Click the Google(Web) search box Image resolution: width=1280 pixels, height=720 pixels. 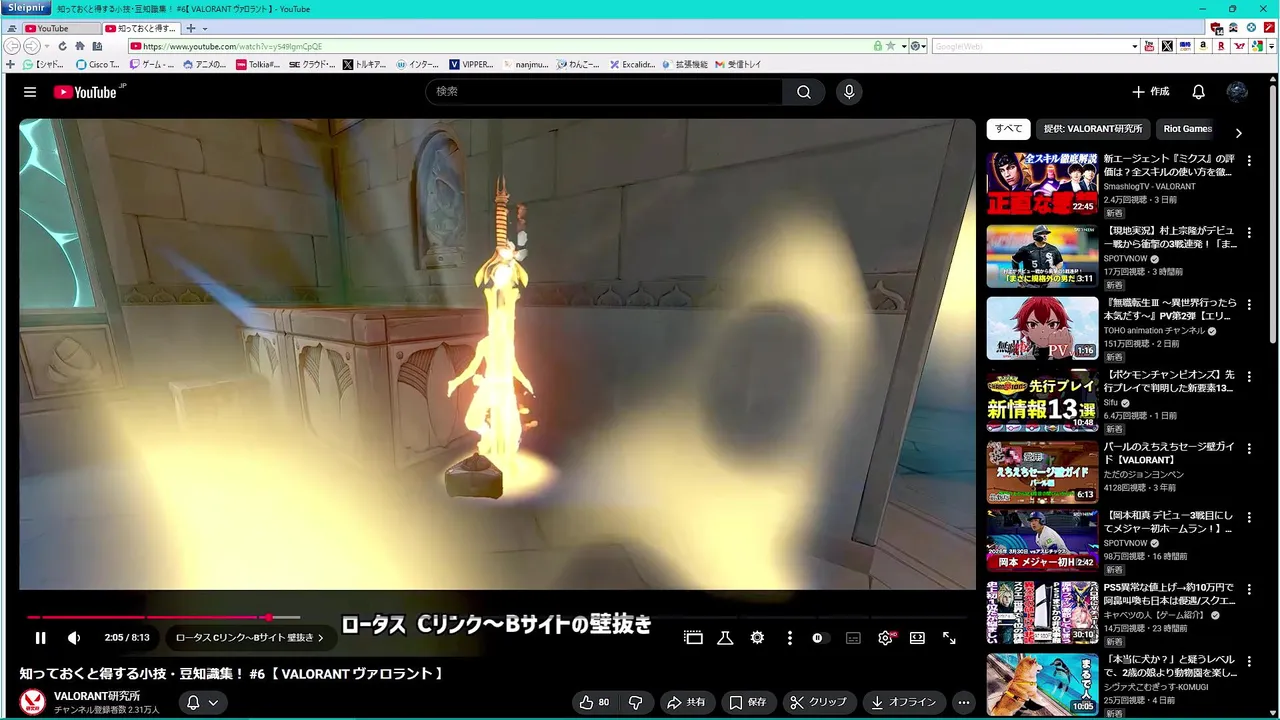coord(1030,46)
